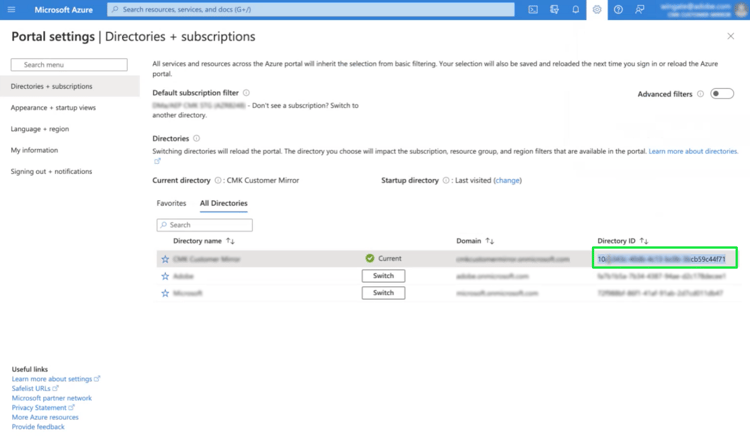Click Switch button in third directory row
Image resolution: width=750 pixels, height=448 pixels.
pyautogui.click(x=383, y=293)
